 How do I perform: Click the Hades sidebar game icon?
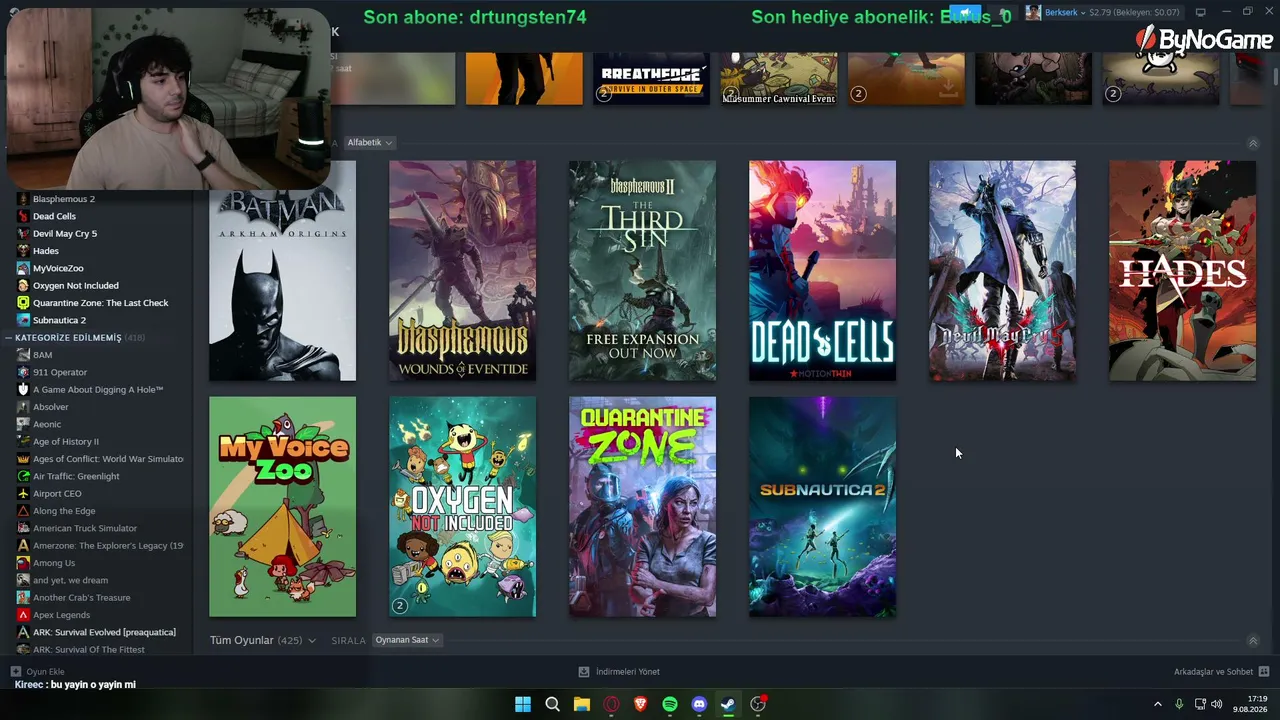click(x=23, y=251)
